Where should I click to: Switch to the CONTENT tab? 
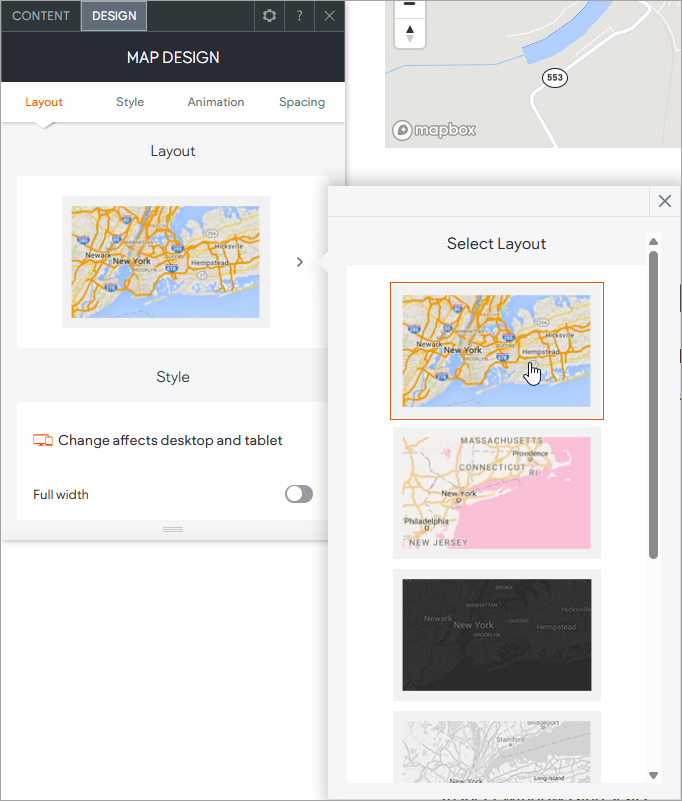[41, 16]
